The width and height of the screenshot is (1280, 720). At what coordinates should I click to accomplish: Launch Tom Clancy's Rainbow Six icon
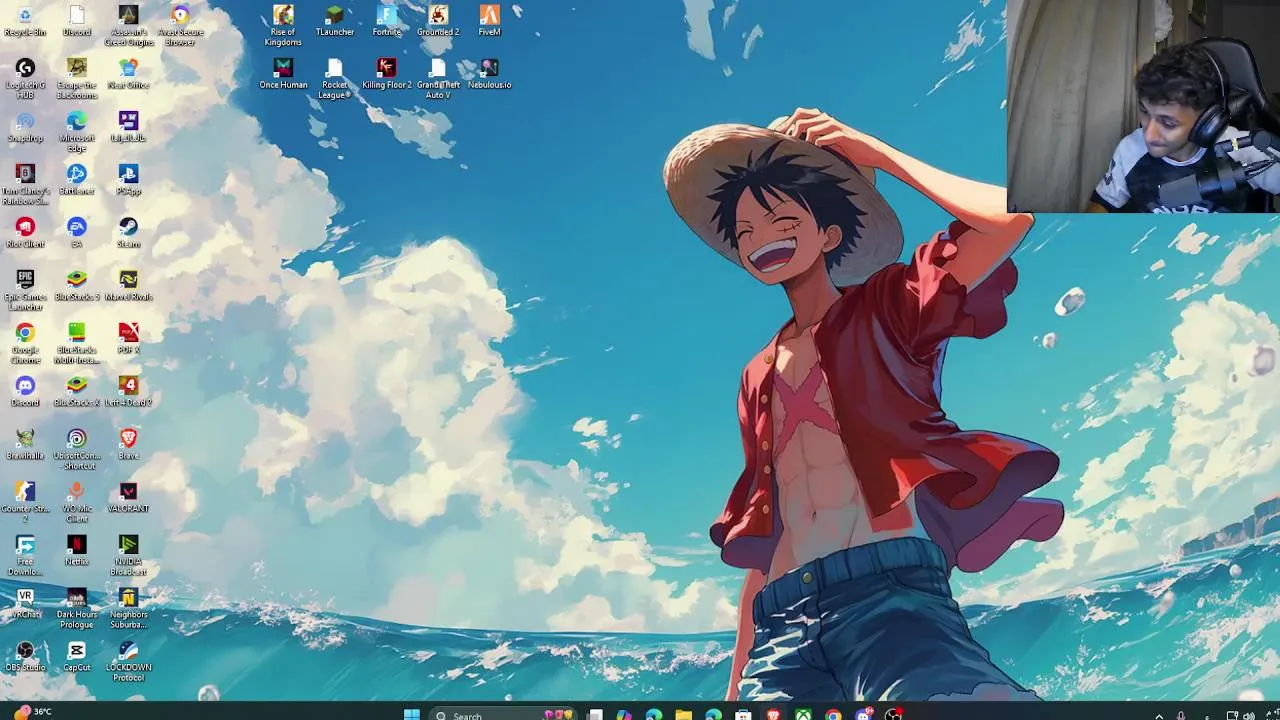click(25, 185)
